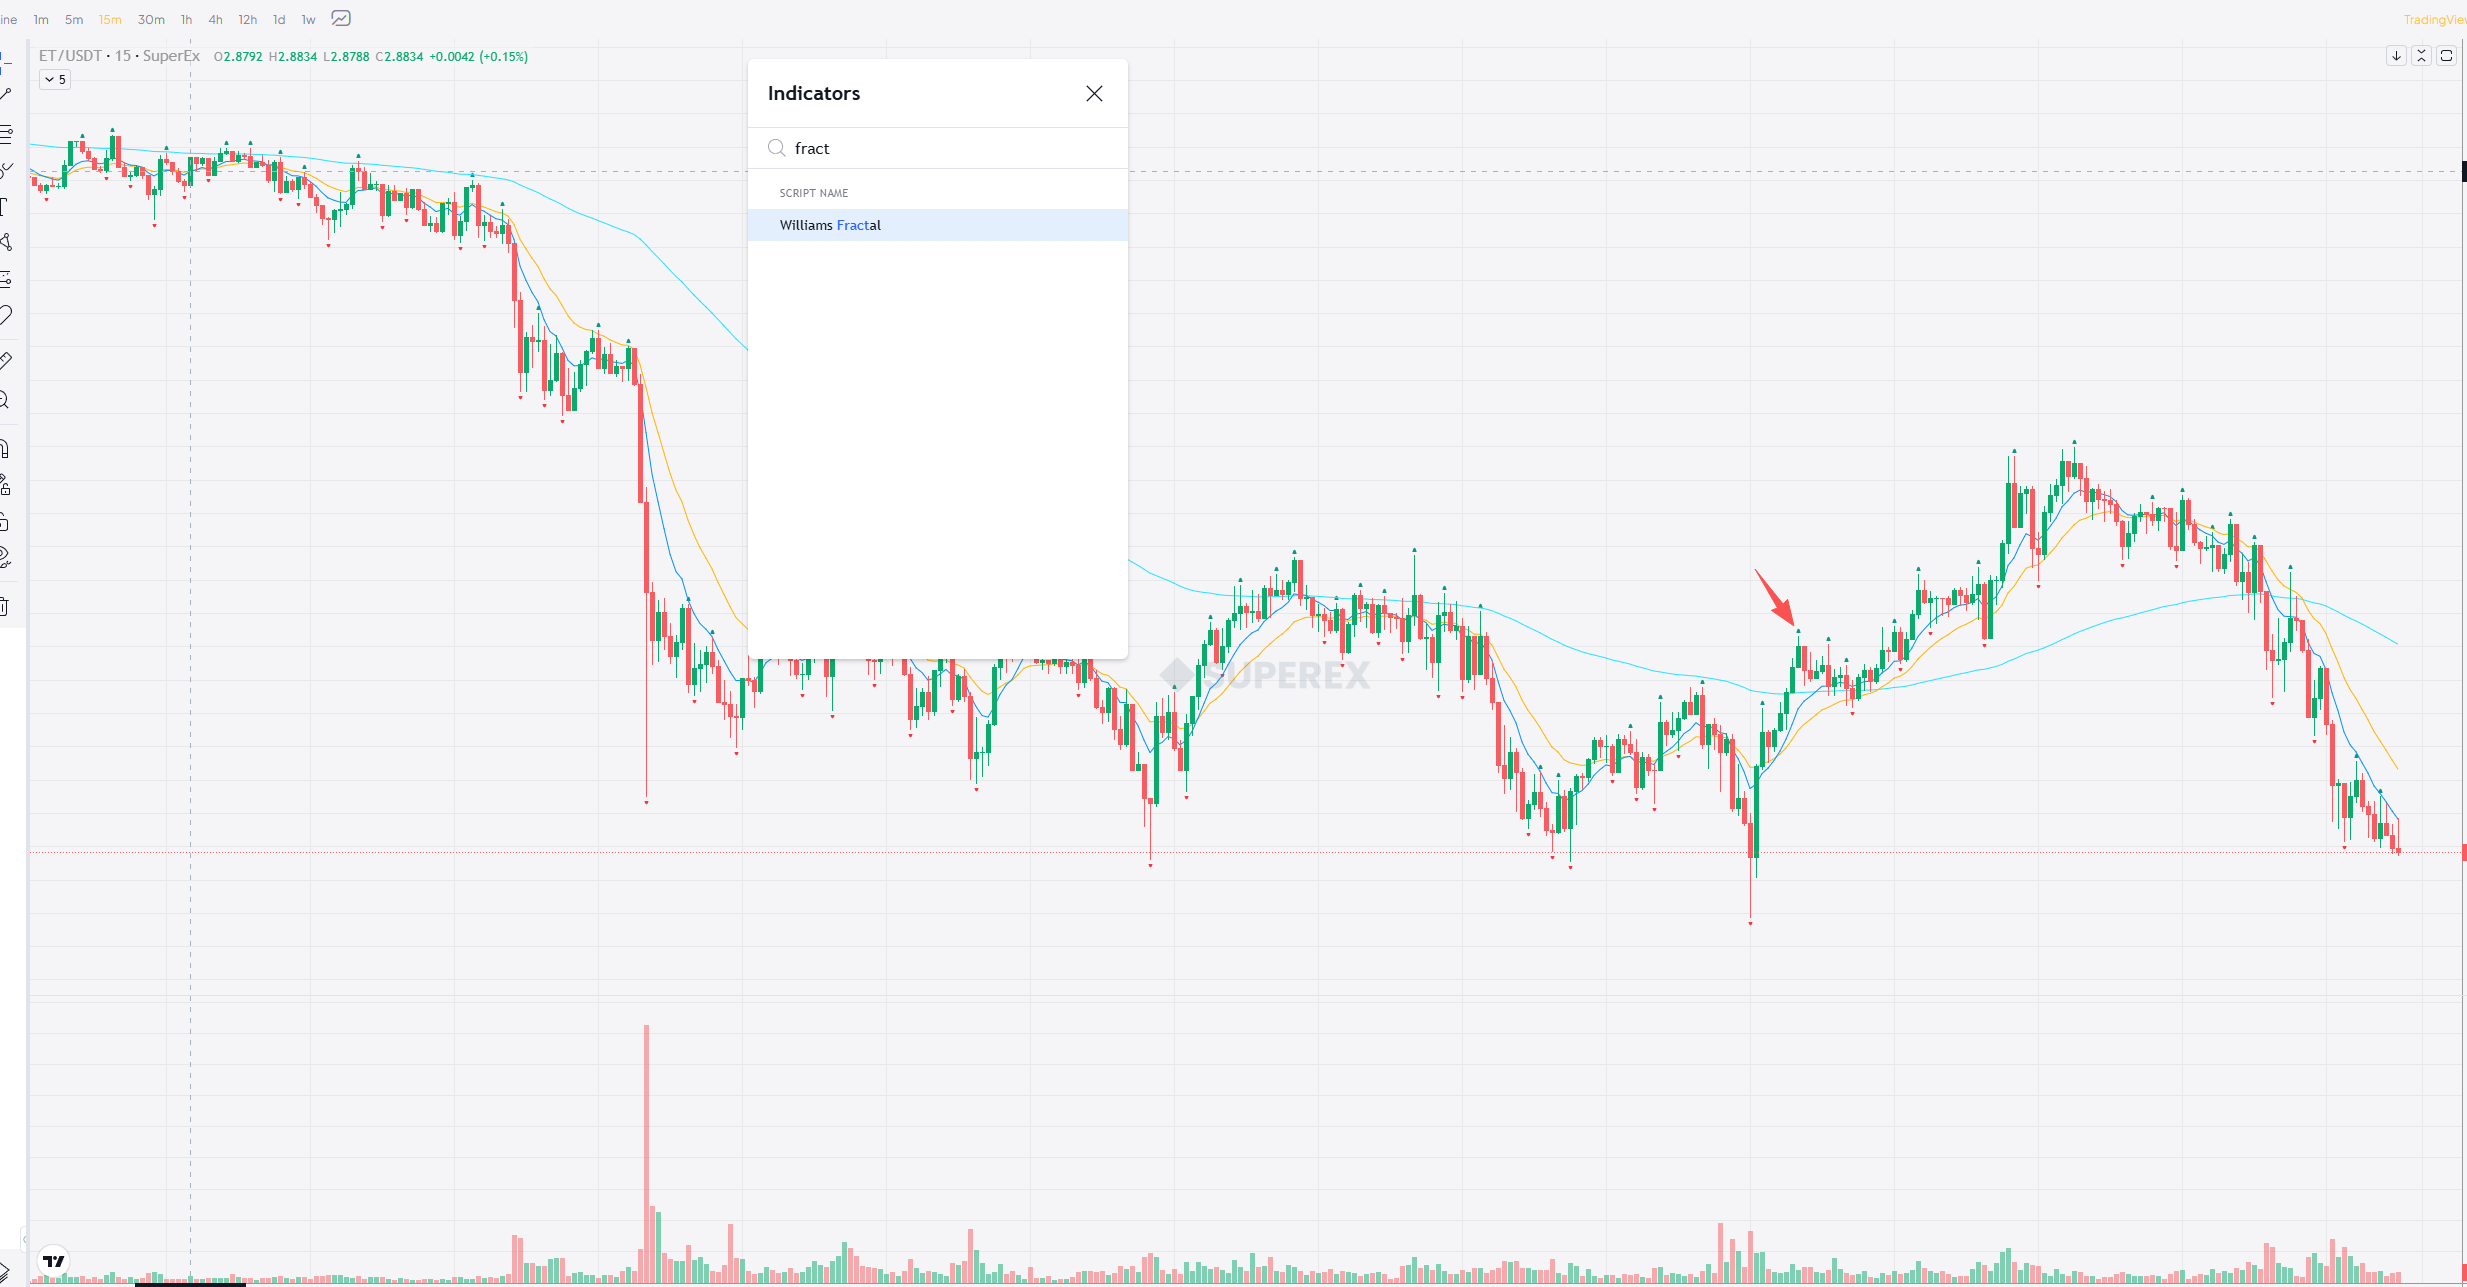This screenshot has width=2467, height=1287.
Task: Toggle magnet mode in left toolbar
Action: pyautogui.click(x=5, y=448)
